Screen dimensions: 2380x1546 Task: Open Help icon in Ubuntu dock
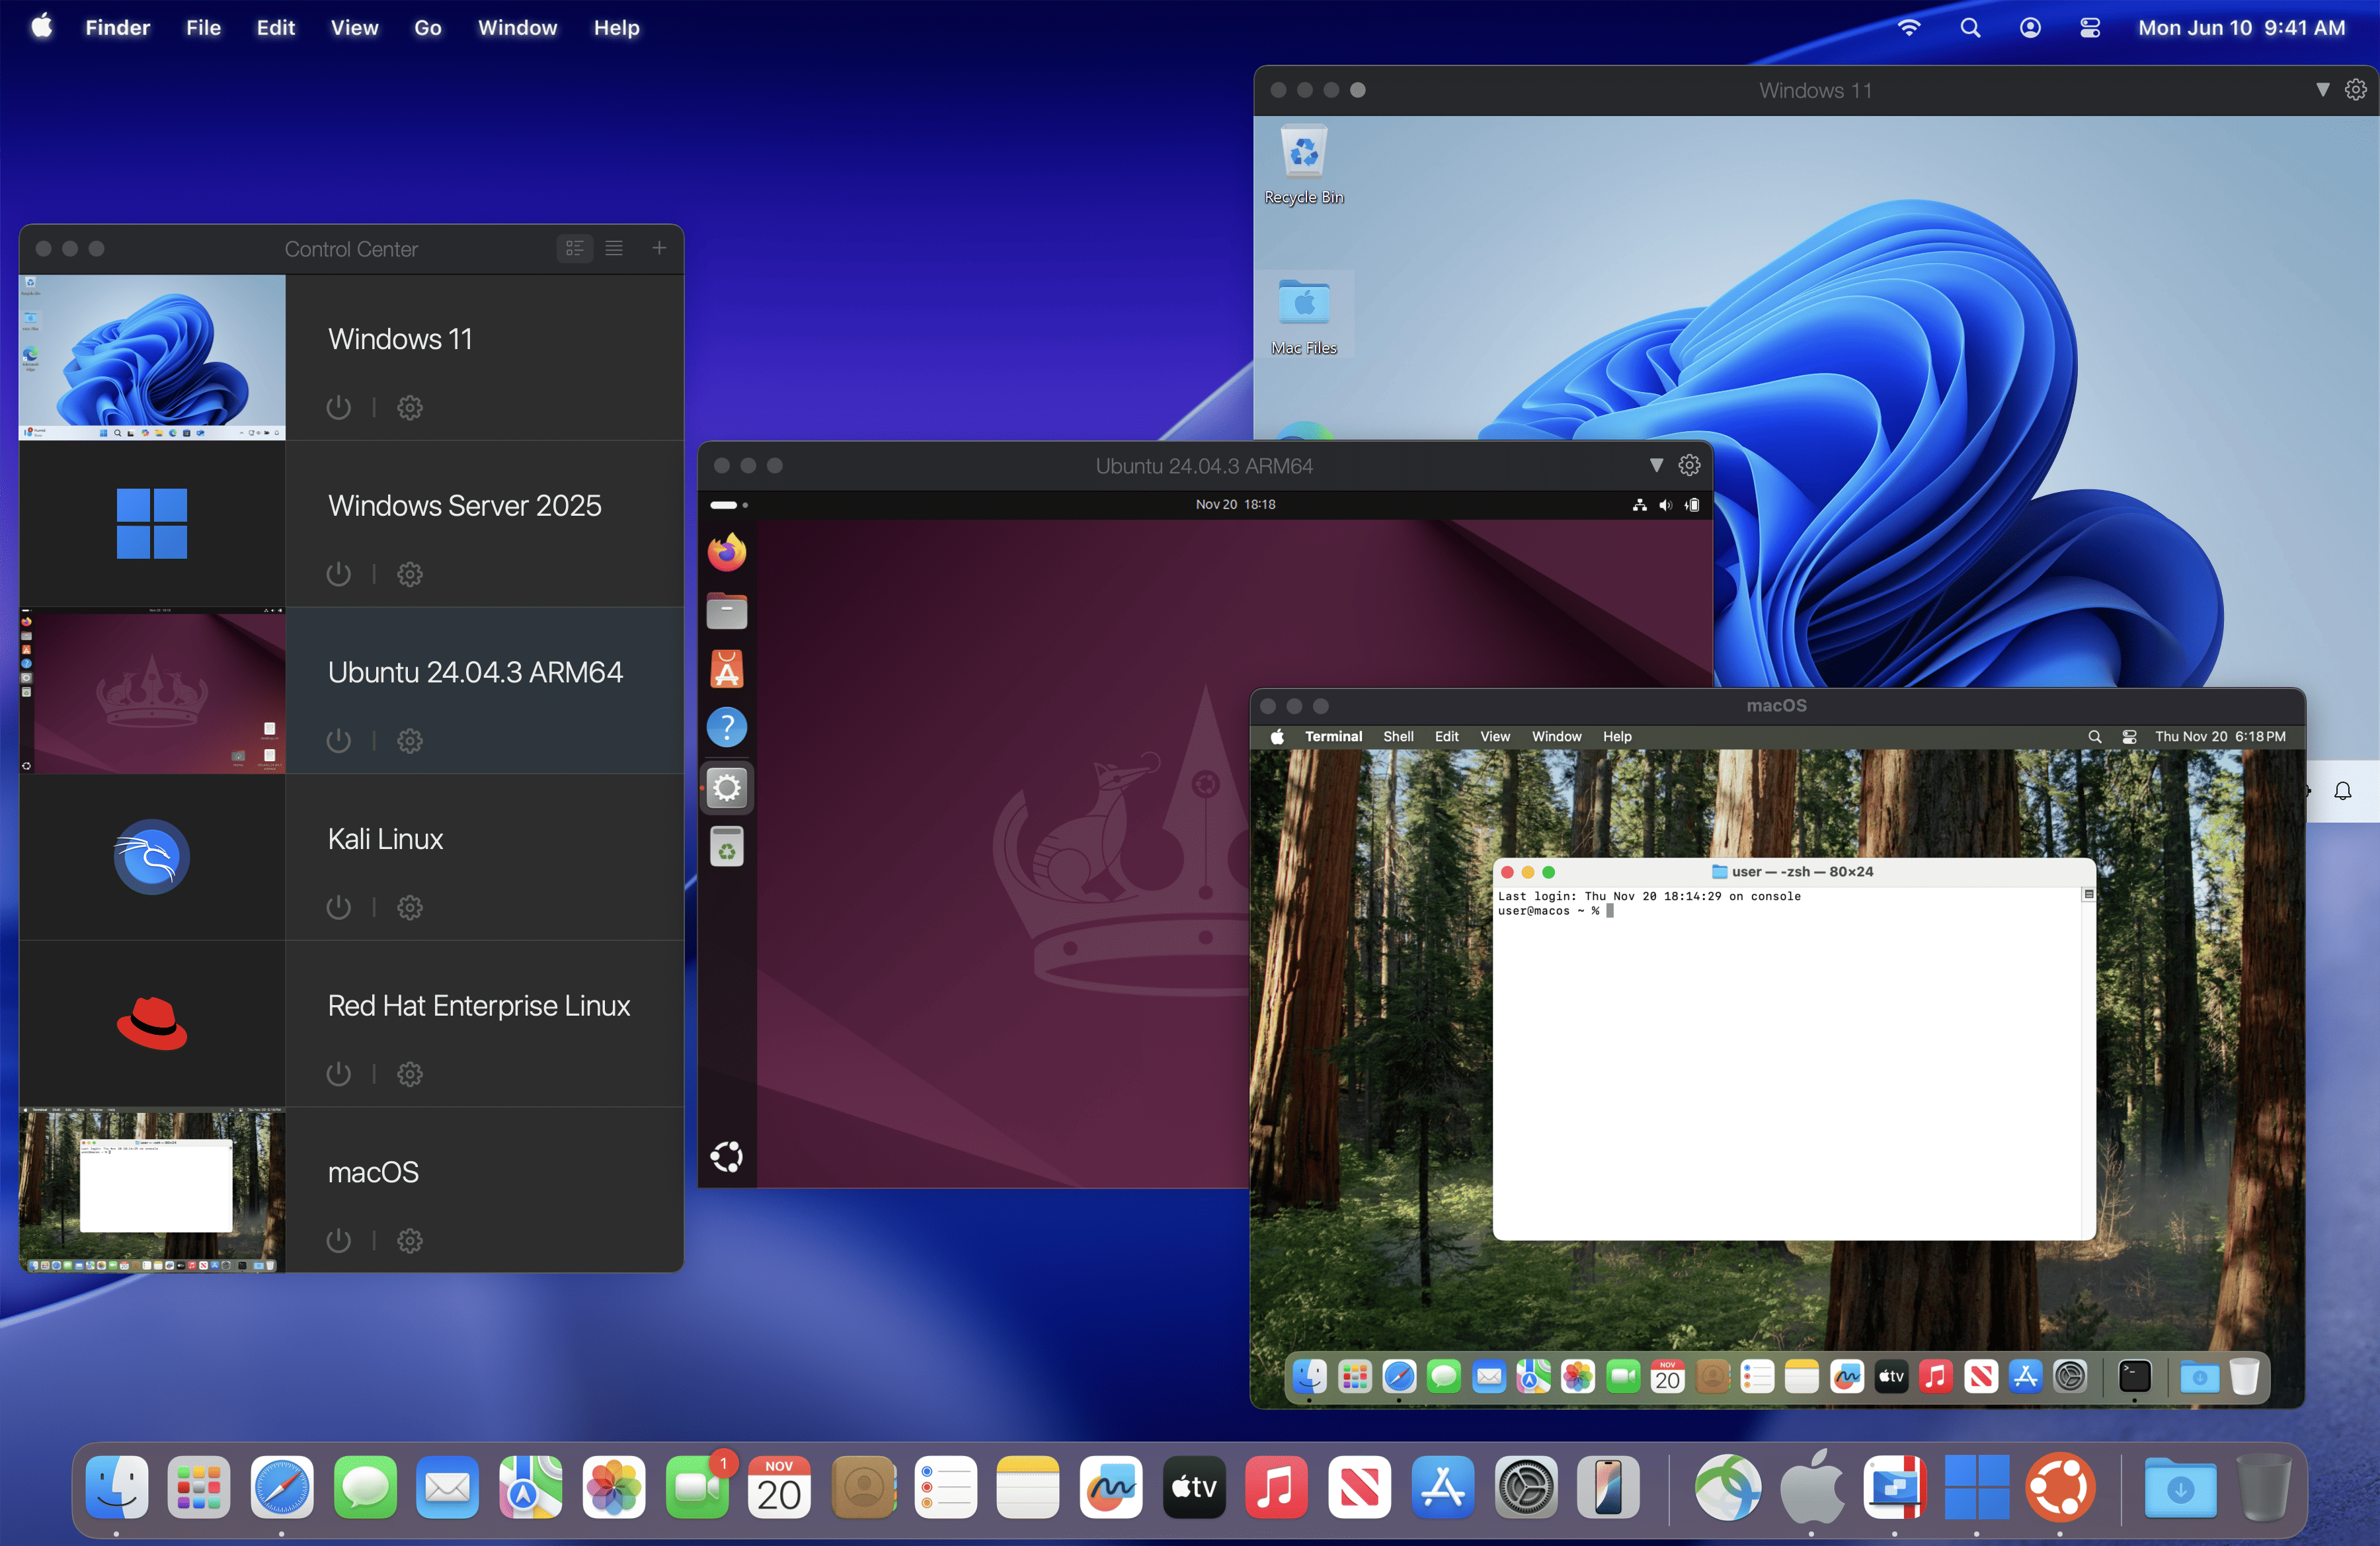[x=727, y=728]
